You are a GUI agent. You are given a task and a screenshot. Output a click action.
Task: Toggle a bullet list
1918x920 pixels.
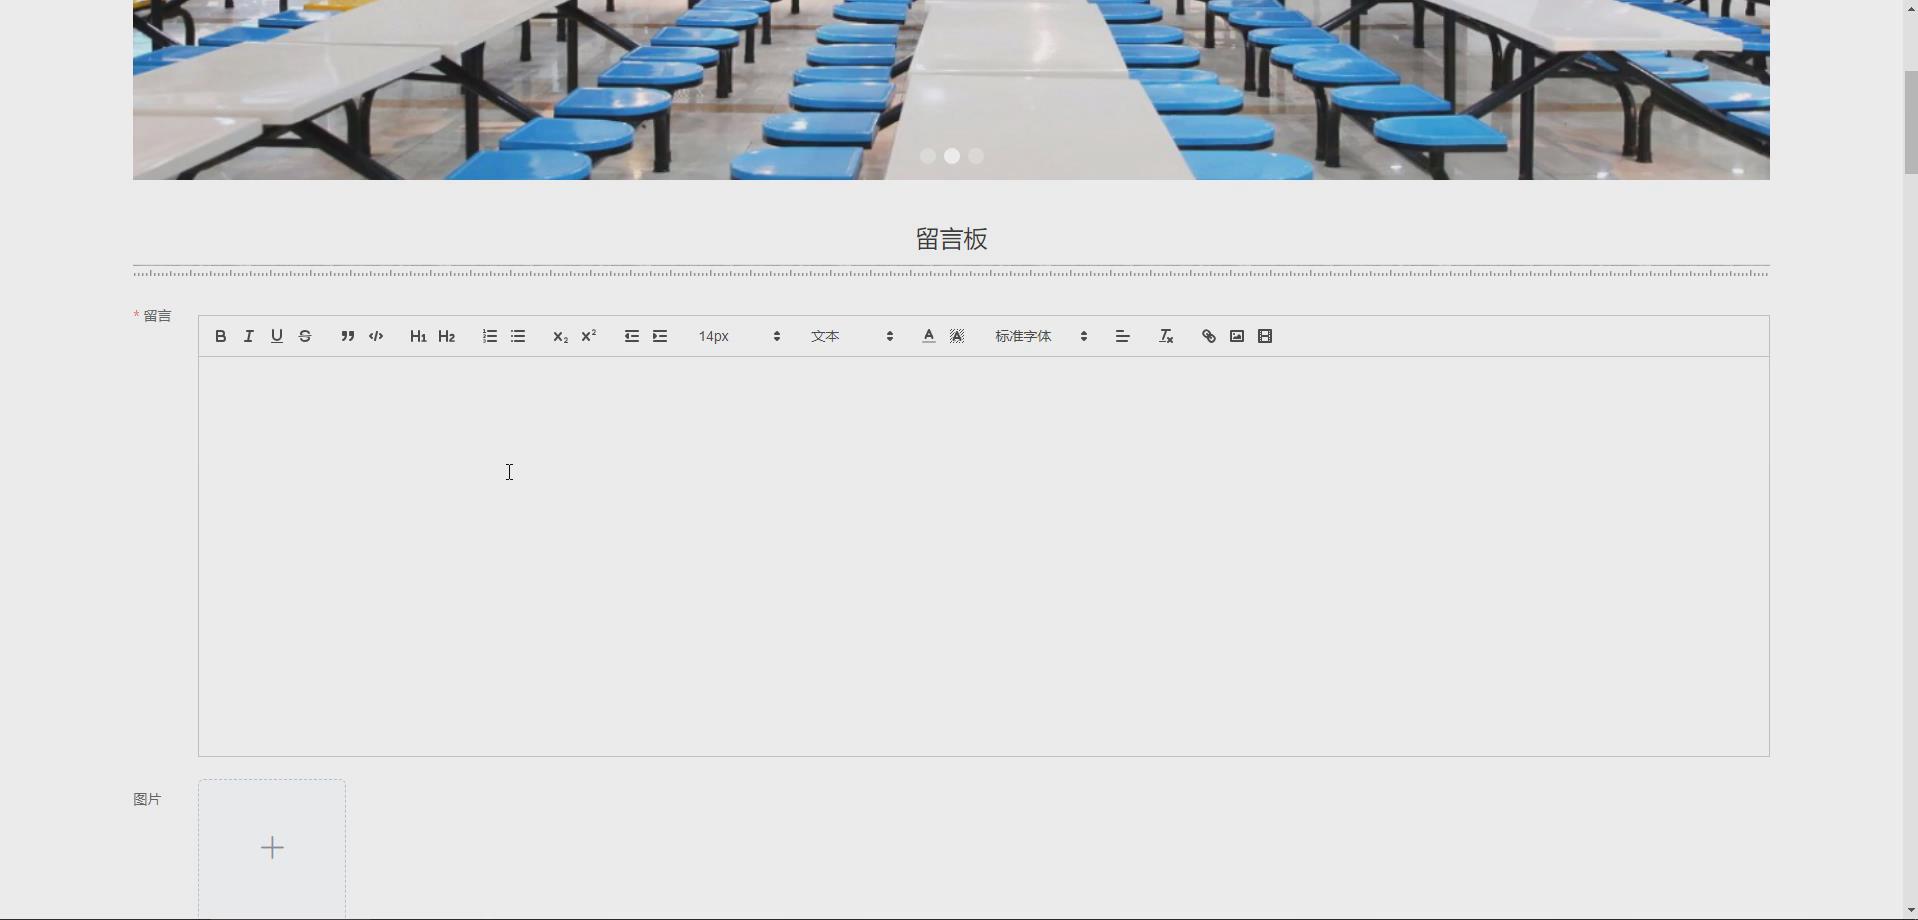click(516, 336)
